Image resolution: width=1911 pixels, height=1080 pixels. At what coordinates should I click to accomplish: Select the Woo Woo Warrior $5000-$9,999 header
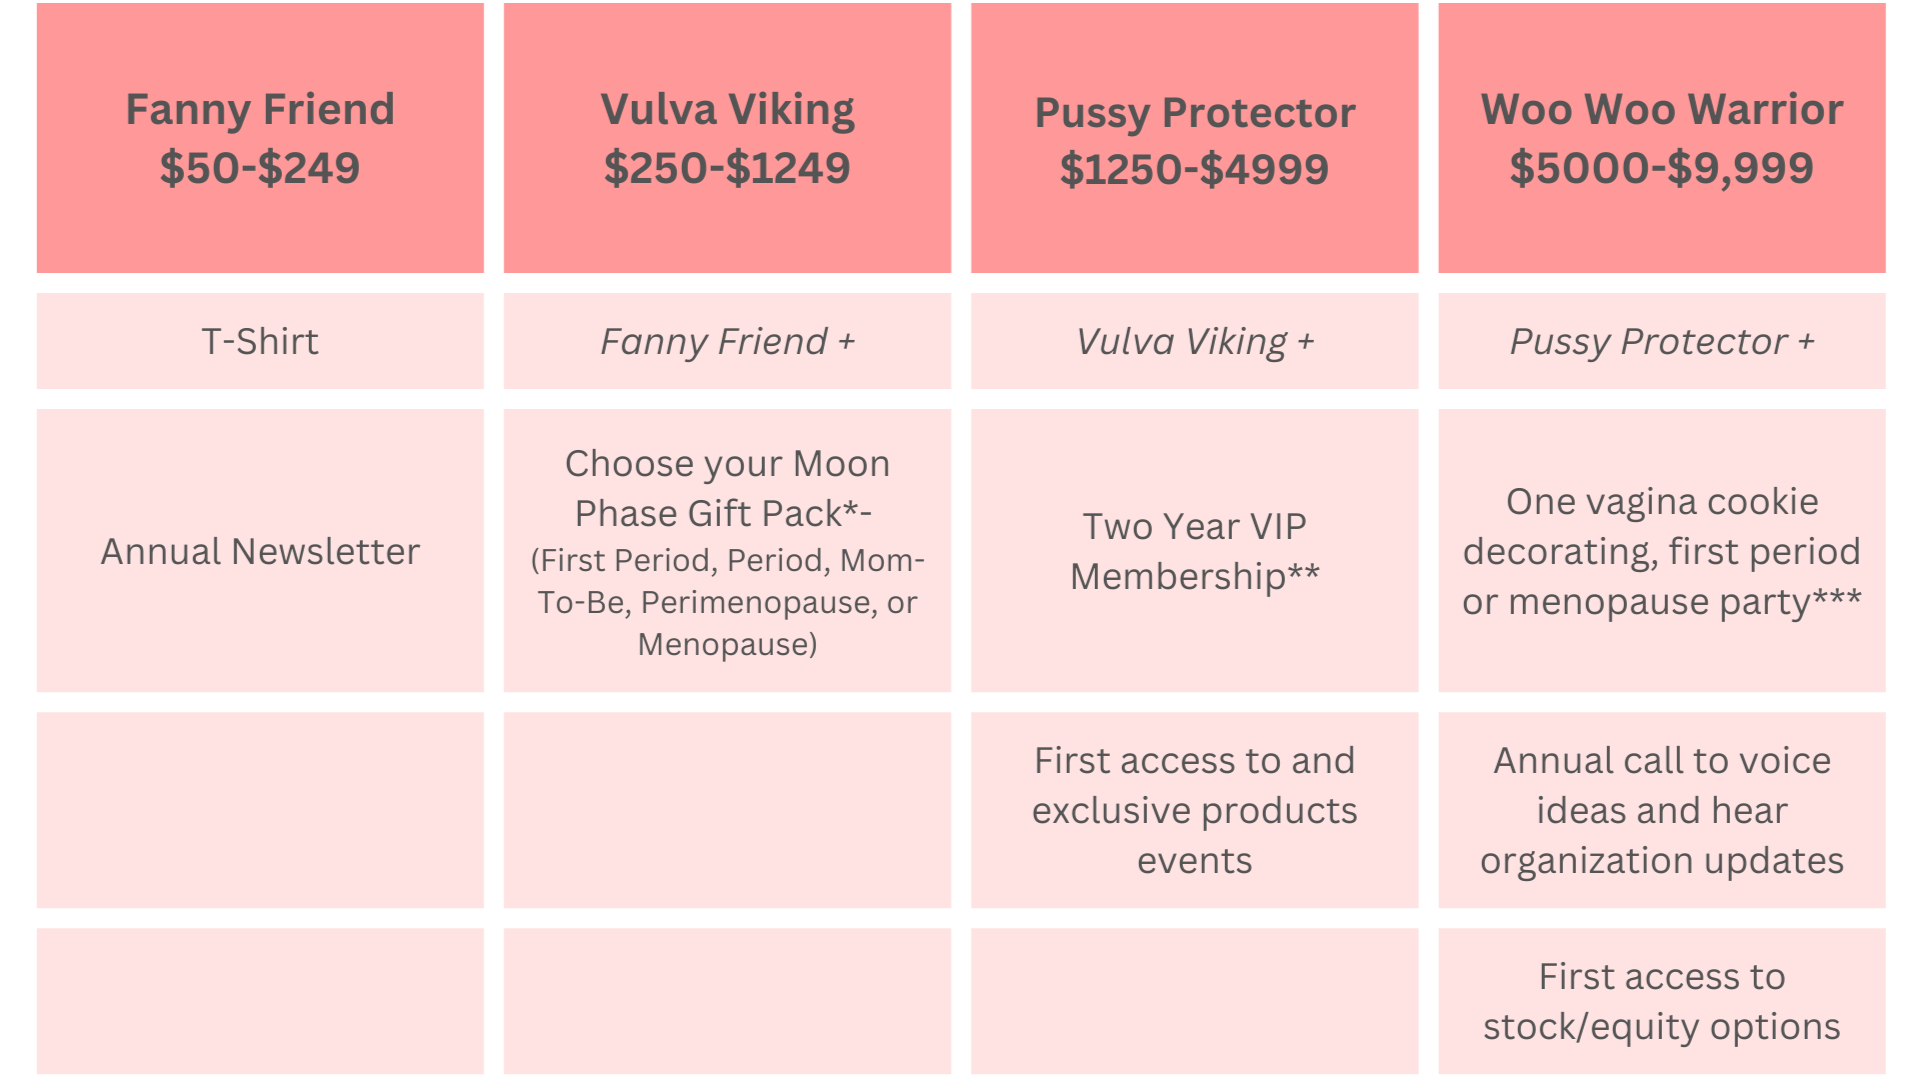click(x=1661, y=138)
